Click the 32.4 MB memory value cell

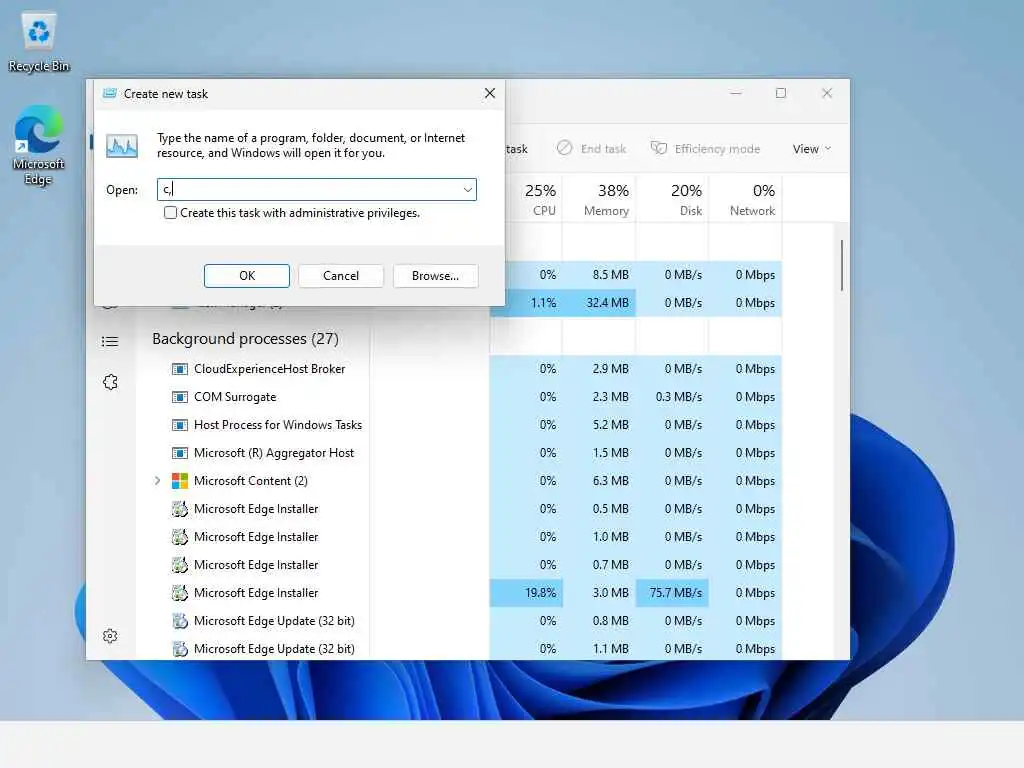(x=600, y=303)
